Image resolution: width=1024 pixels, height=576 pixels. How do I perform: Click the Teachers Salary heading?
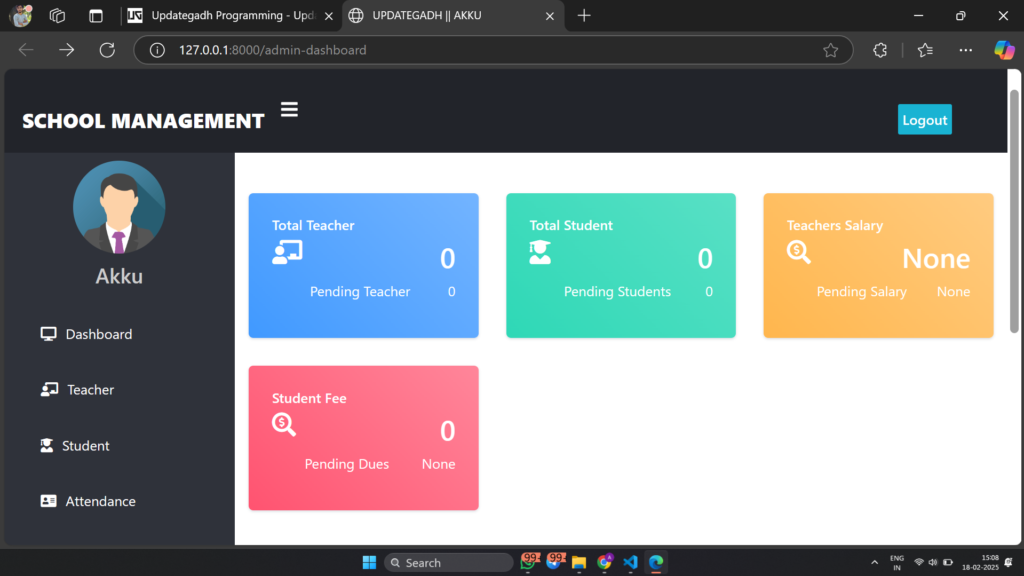835,225
